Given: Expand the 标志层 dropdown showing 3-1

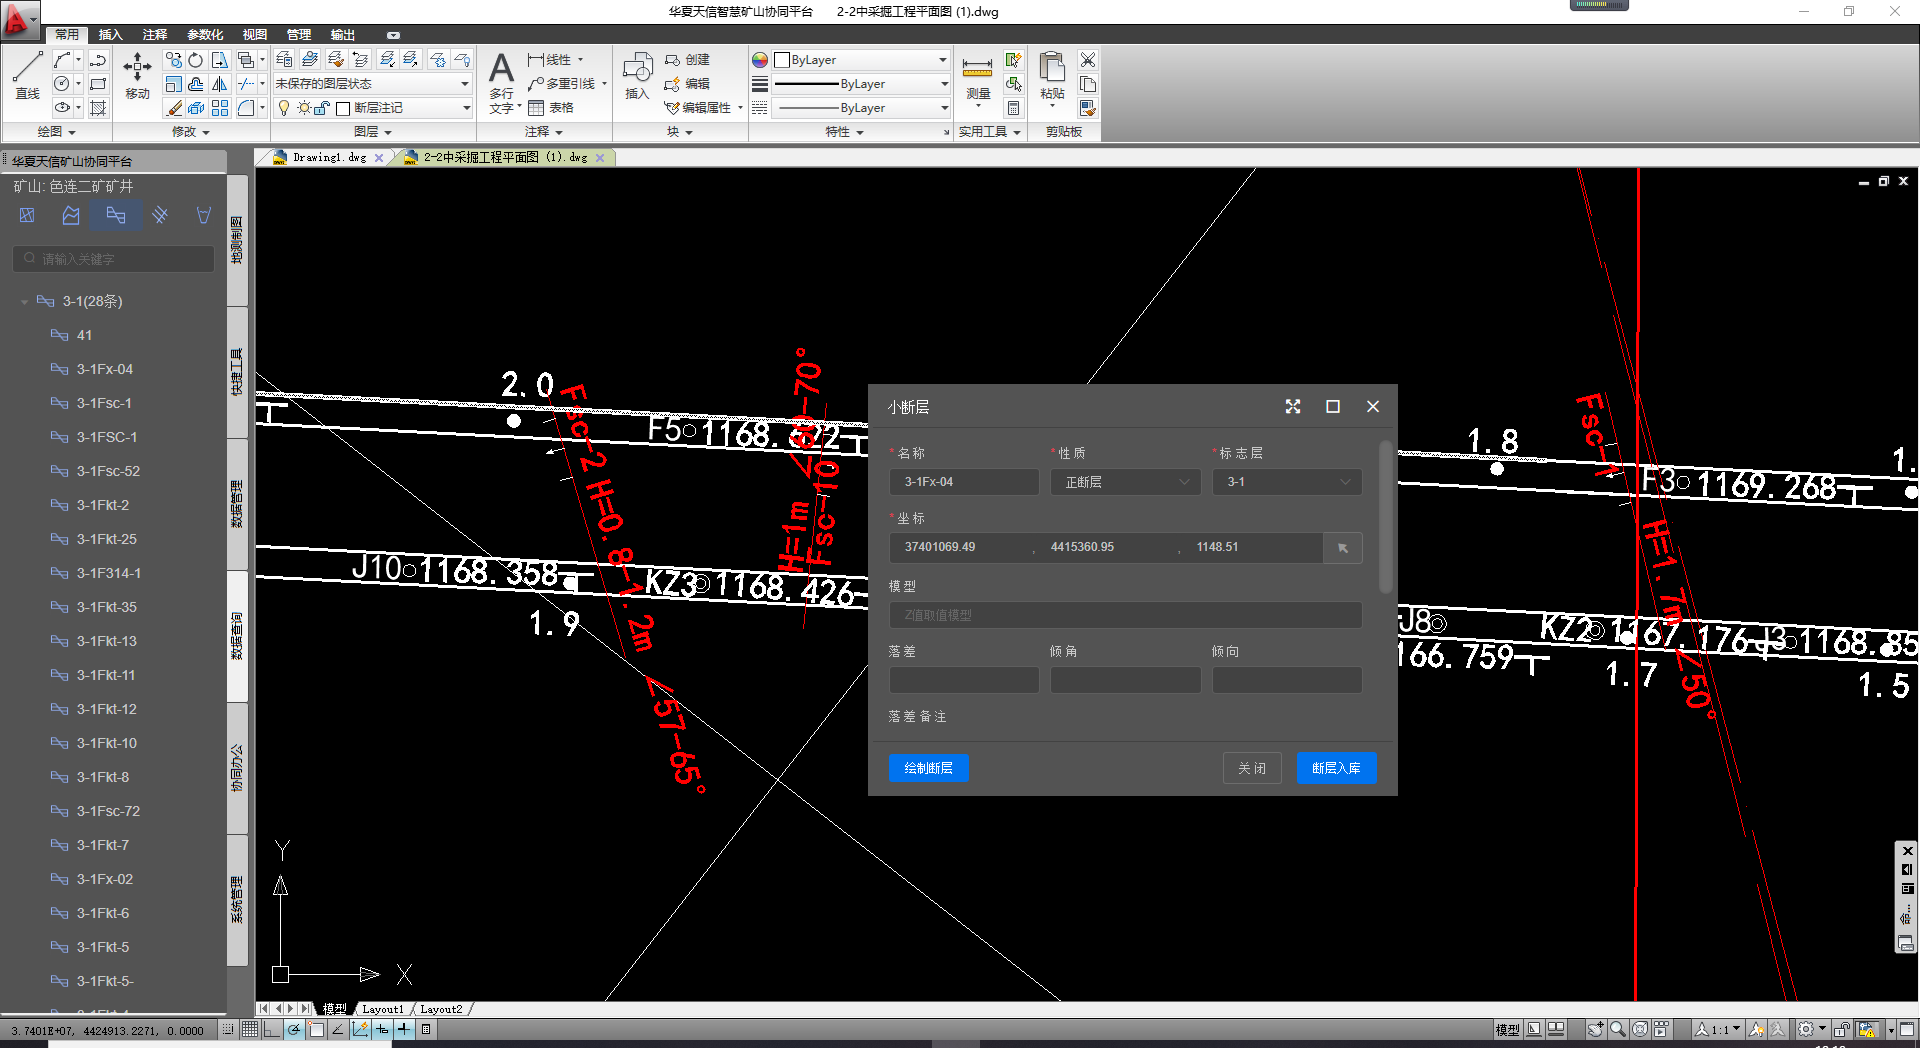Looking at the screenshot, I should 1287,482.
